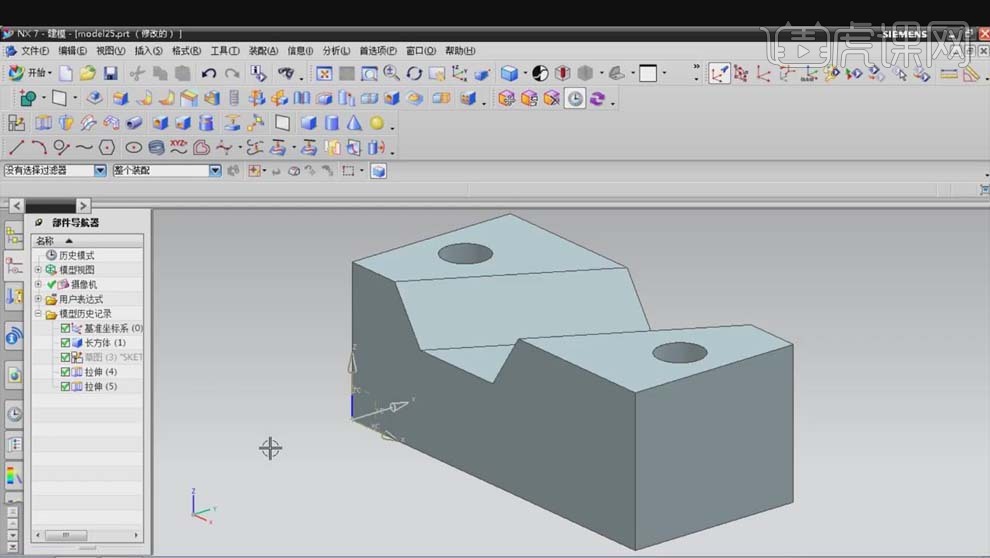Toggle the 拉伸 (4) feature checkbox
990x558 pixels.
click(x=66, y=372)
